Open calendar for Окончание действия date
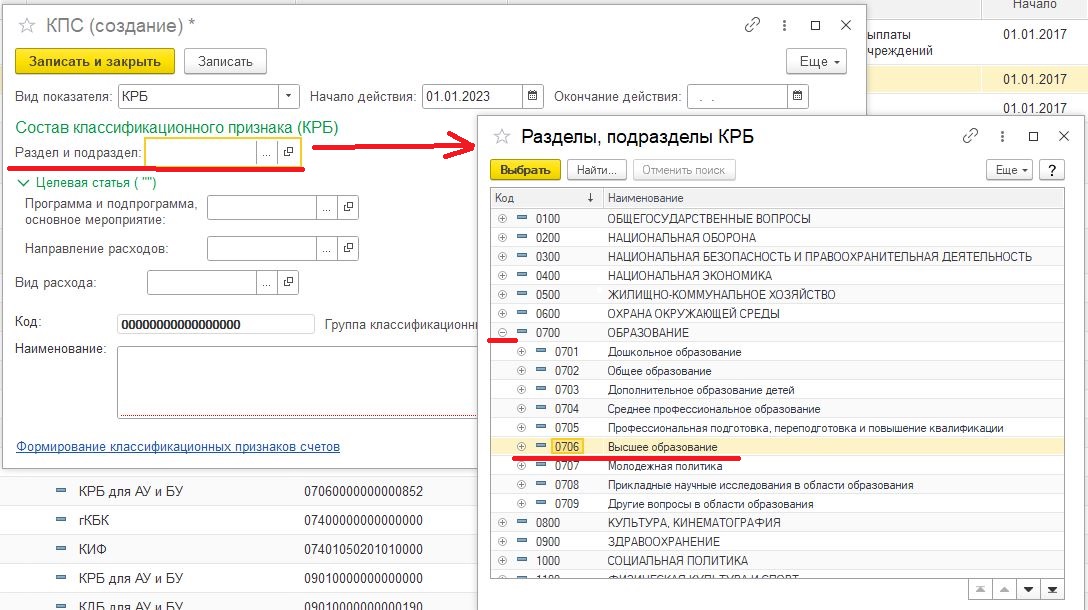 797,96
